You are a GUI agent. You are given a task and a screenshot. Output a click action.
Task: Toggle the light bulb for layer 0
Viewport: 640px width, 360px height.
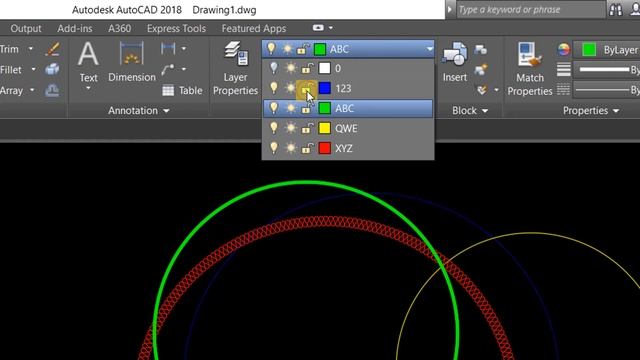point(273,68)
